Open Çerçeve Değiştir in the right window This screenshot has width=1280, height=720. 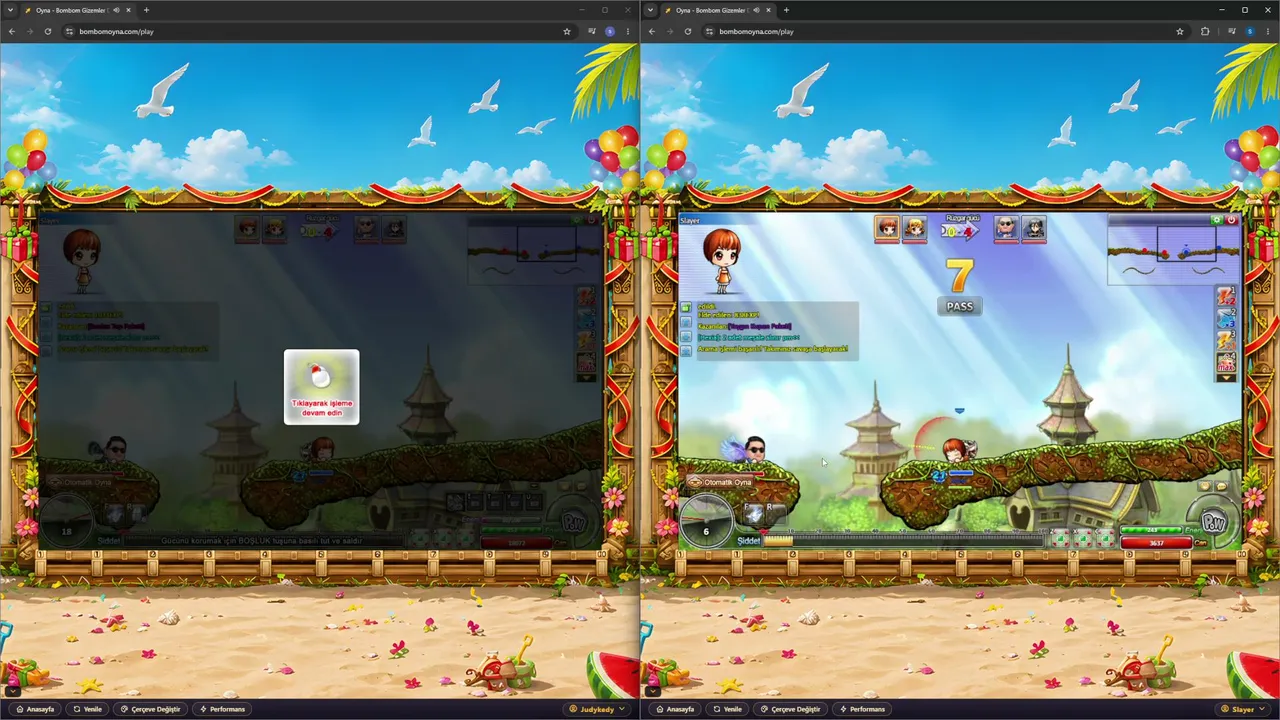point(790,709)
